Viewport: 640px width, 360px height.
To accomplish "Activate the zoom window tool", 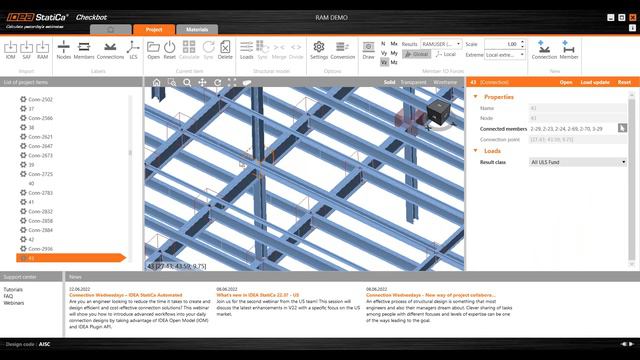I will click(172, 82).
